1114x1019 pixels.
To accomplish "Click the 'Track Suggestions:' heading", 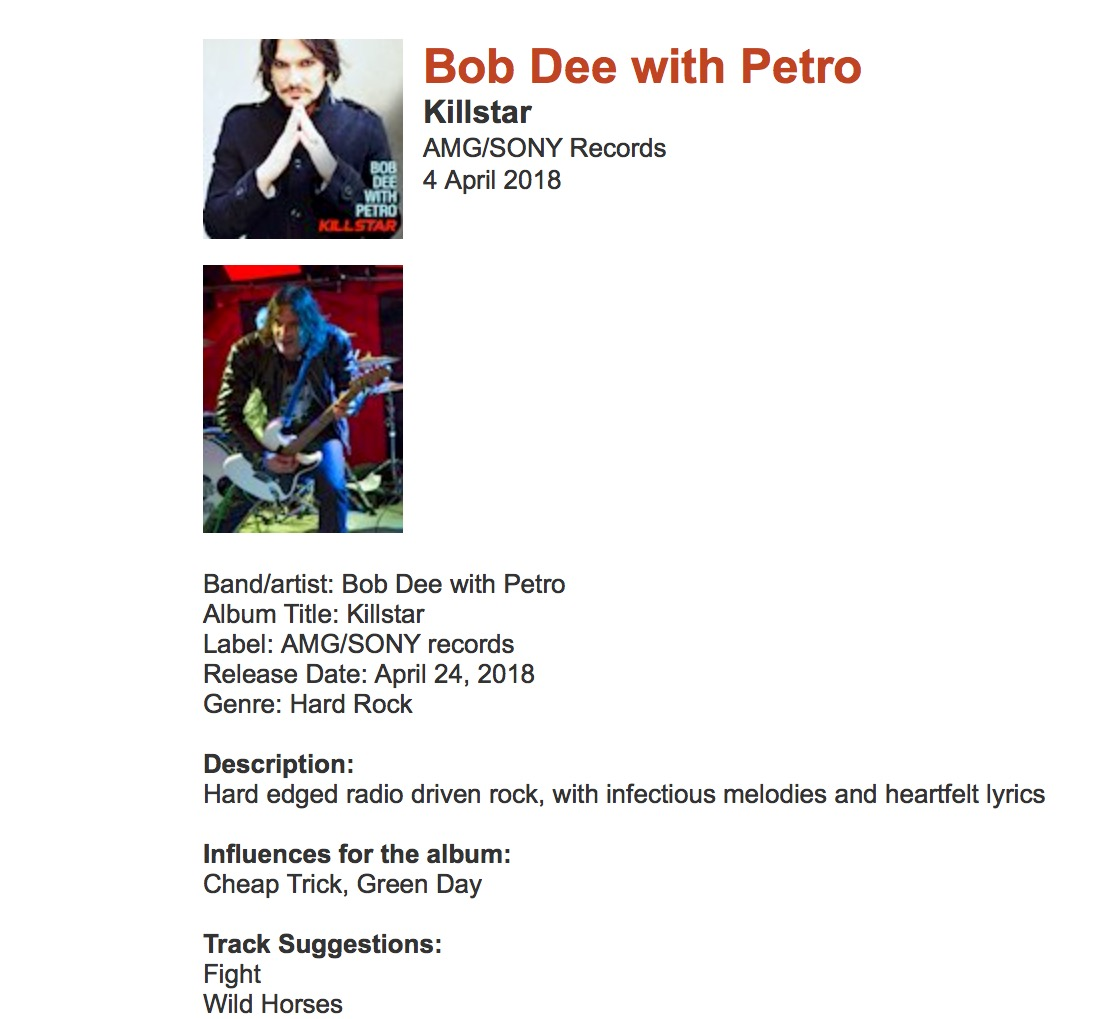I will 322,945.
